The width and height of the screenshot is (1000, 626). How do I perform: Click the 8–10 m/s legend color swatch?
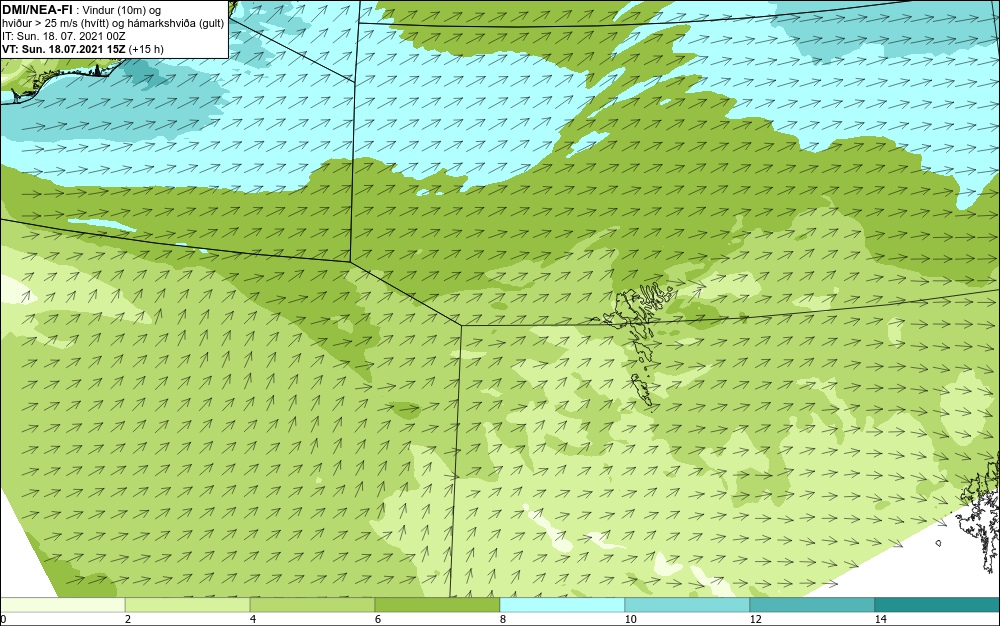(562, 605)
